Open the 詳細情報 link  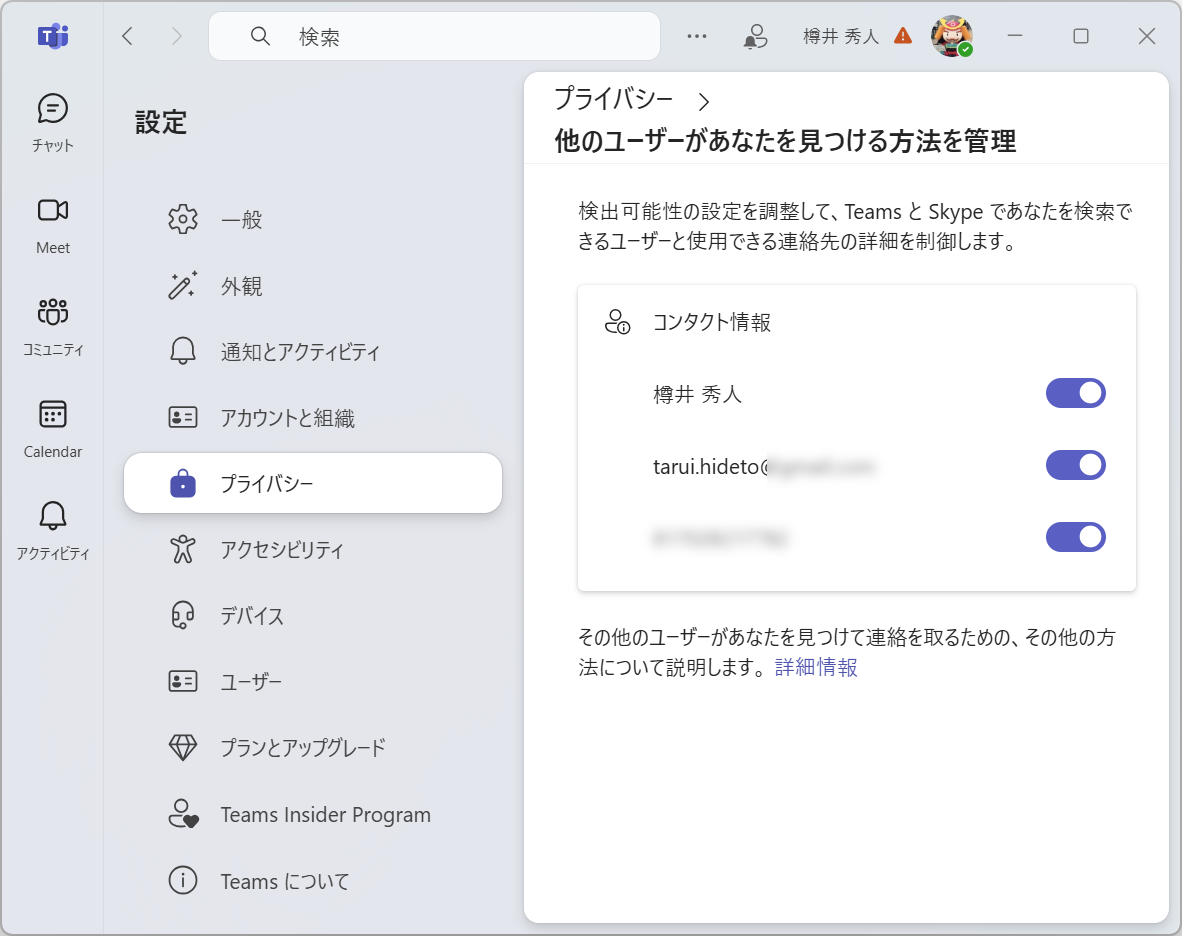tap(814, 666)
